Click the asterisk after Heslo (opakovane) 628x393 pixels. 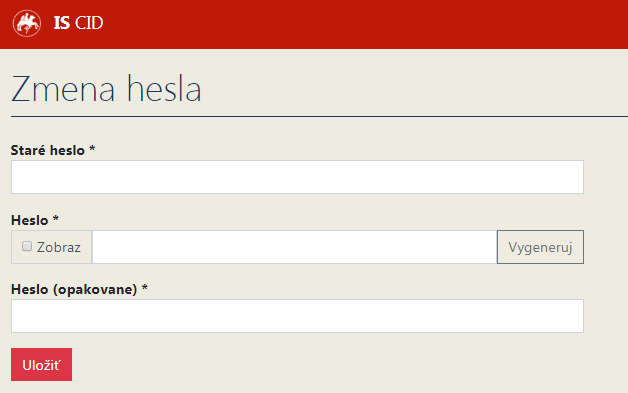(x=145, y=288)
